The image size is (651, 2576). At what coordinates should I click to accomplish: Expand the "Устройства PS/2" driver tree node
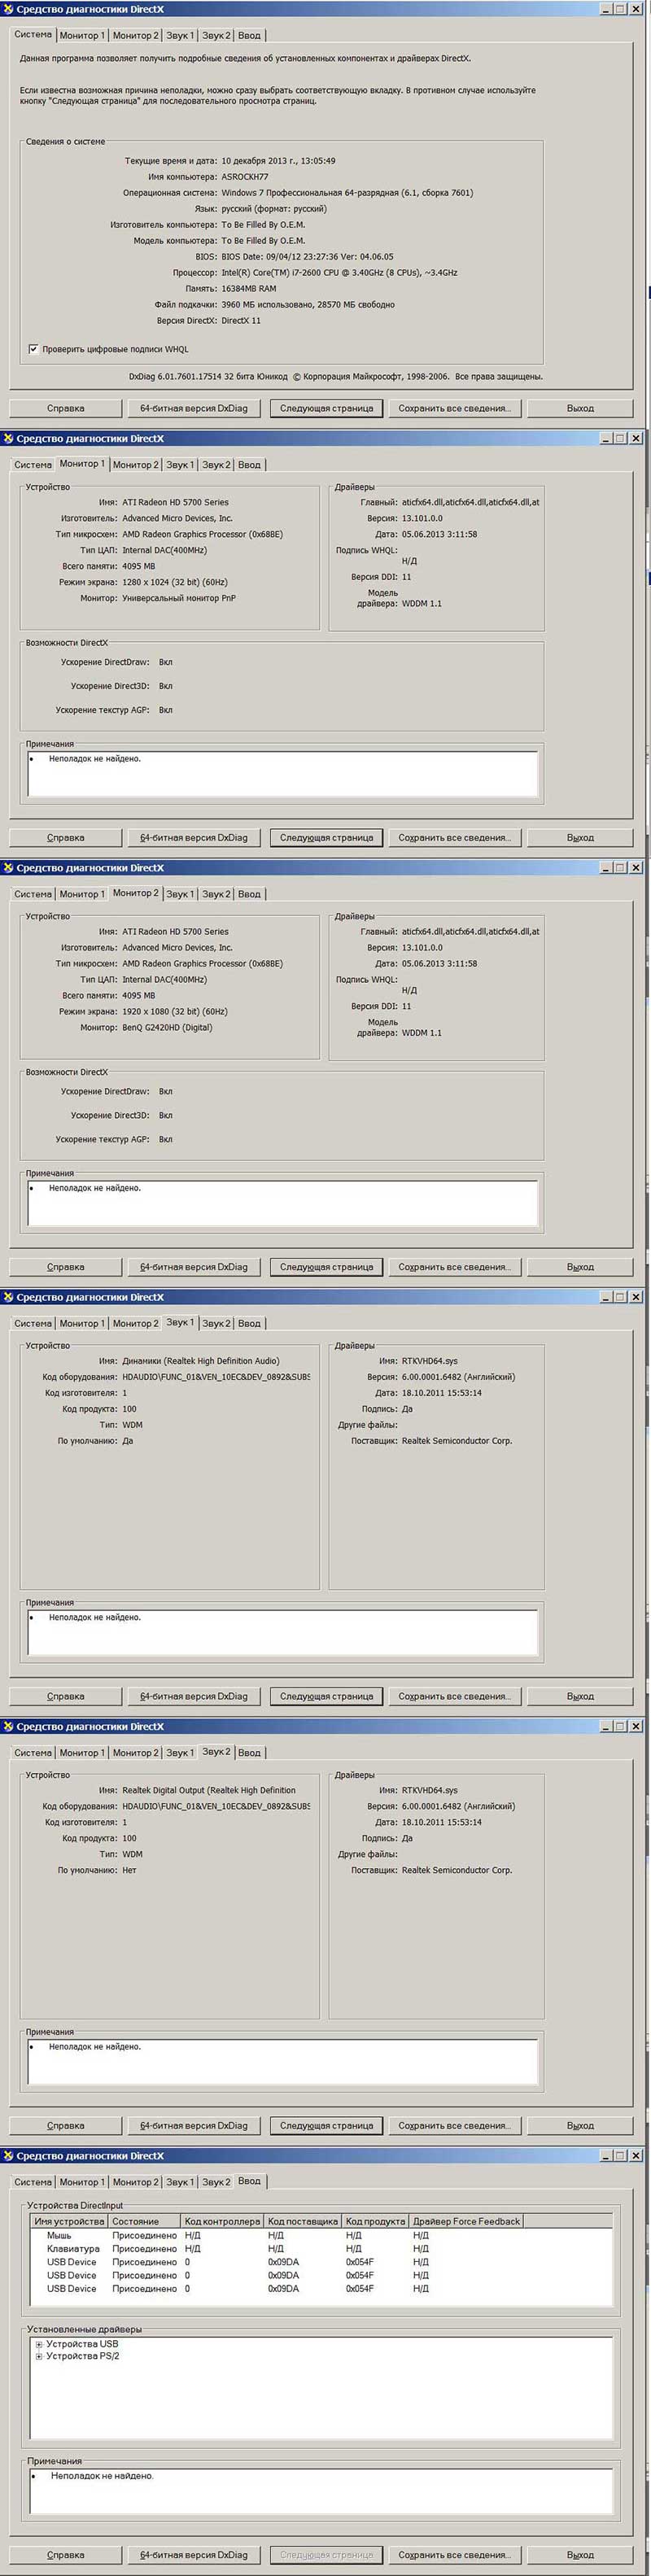coord(39,2356)
